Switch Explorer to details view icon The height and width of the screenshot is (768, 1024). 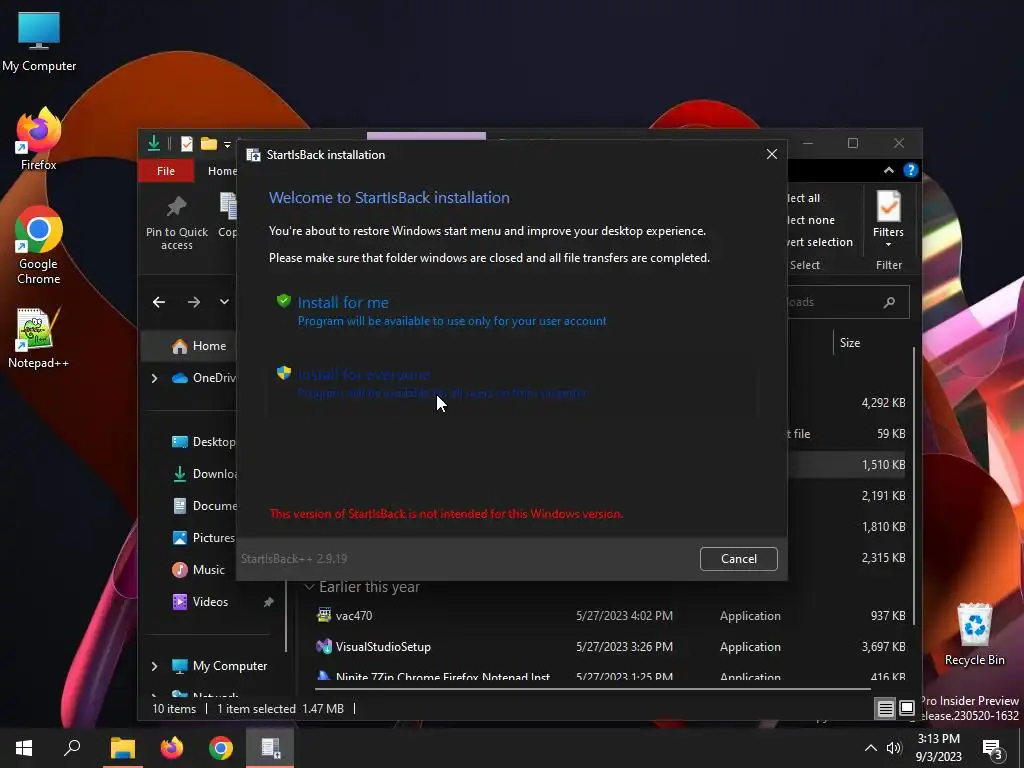(x=885, y=709)
